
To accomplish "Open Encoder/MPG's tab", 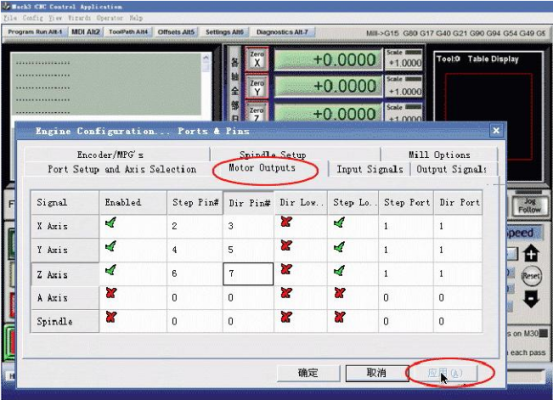I will point(110,155).
